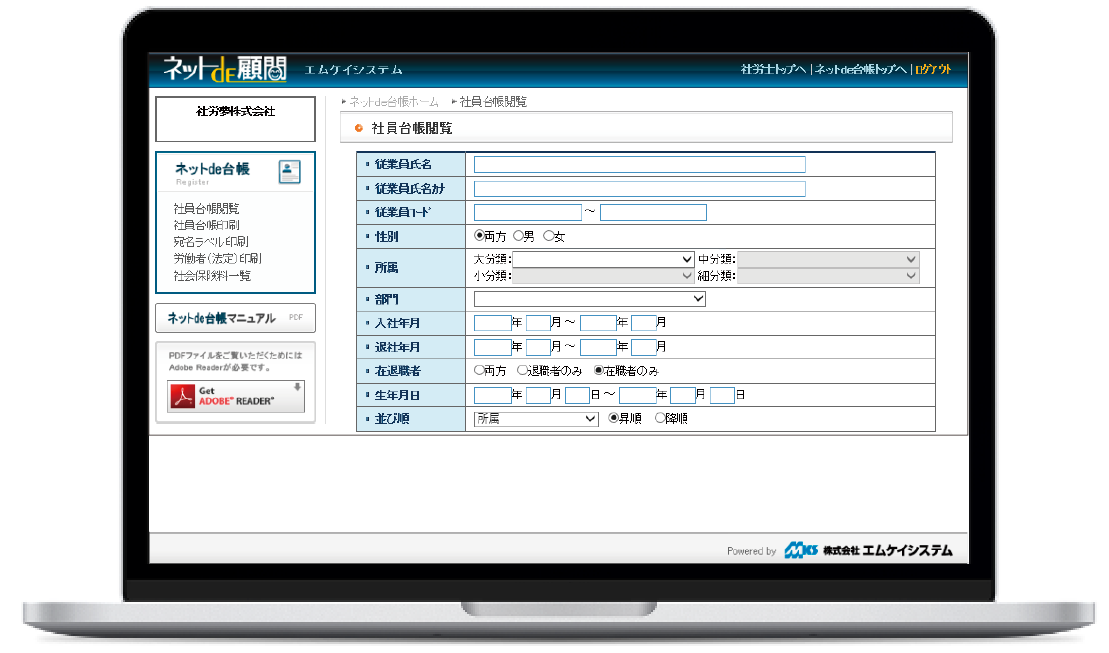Open the 大分類 dropdown

click(x=603, y=260)
